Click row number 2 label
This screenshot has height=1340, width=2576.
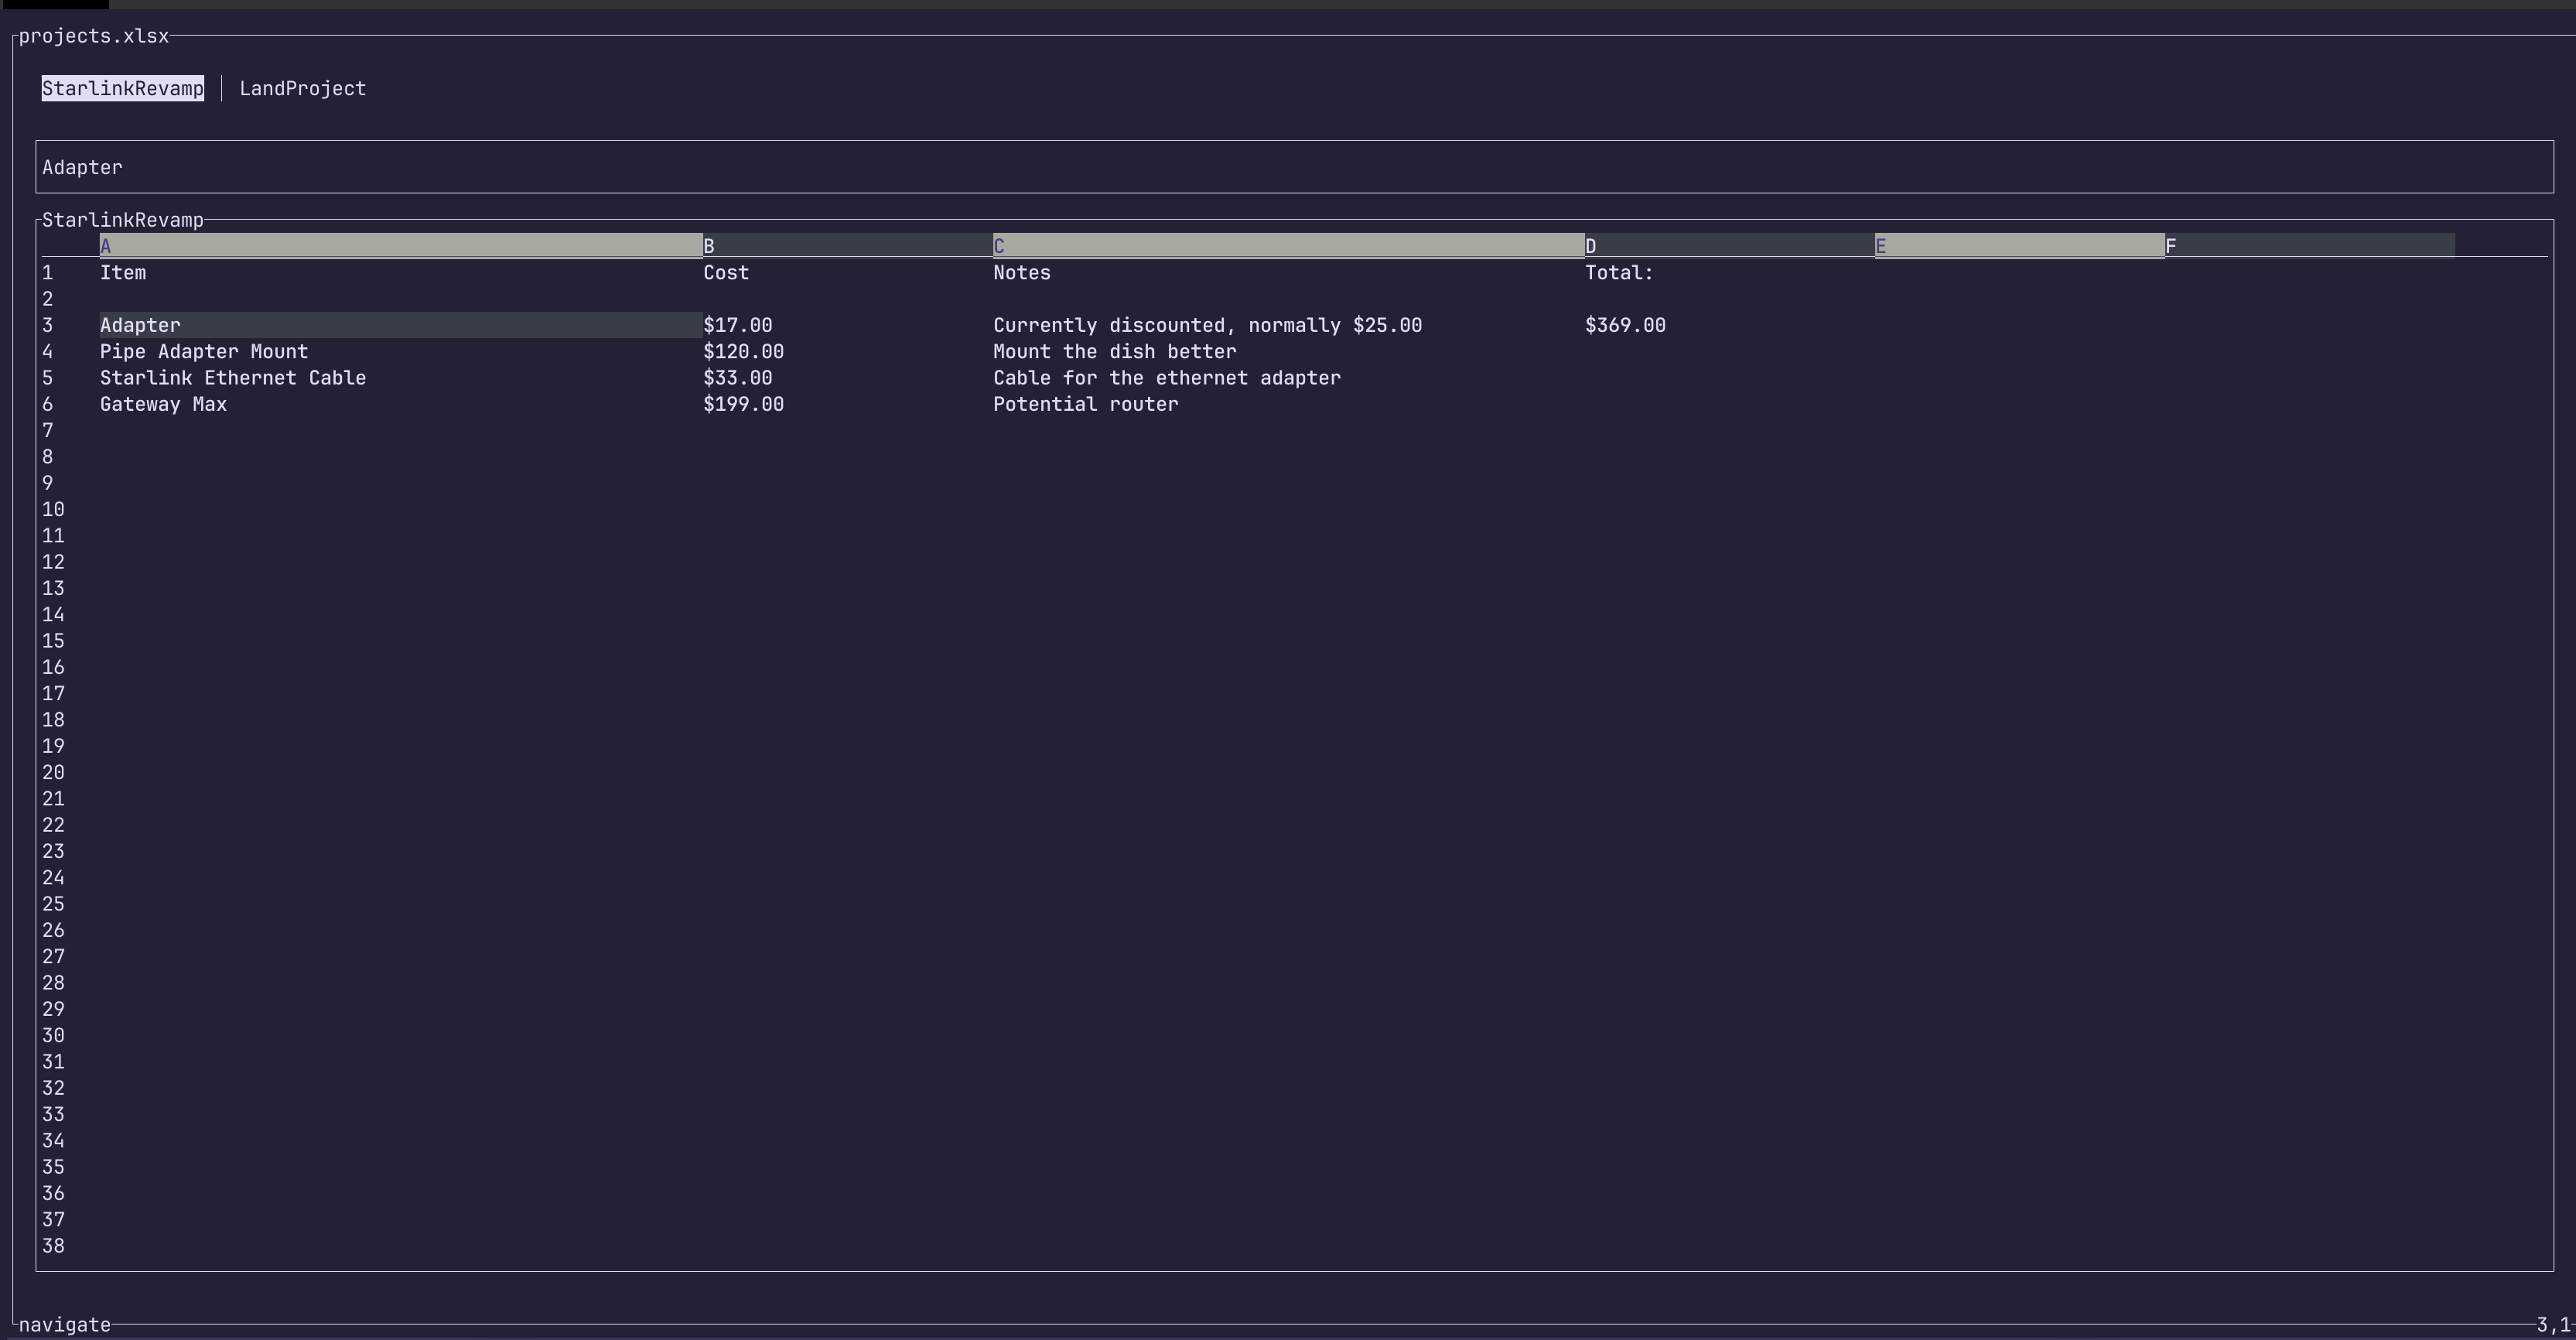pyautogui.click(x=47, y=299)
